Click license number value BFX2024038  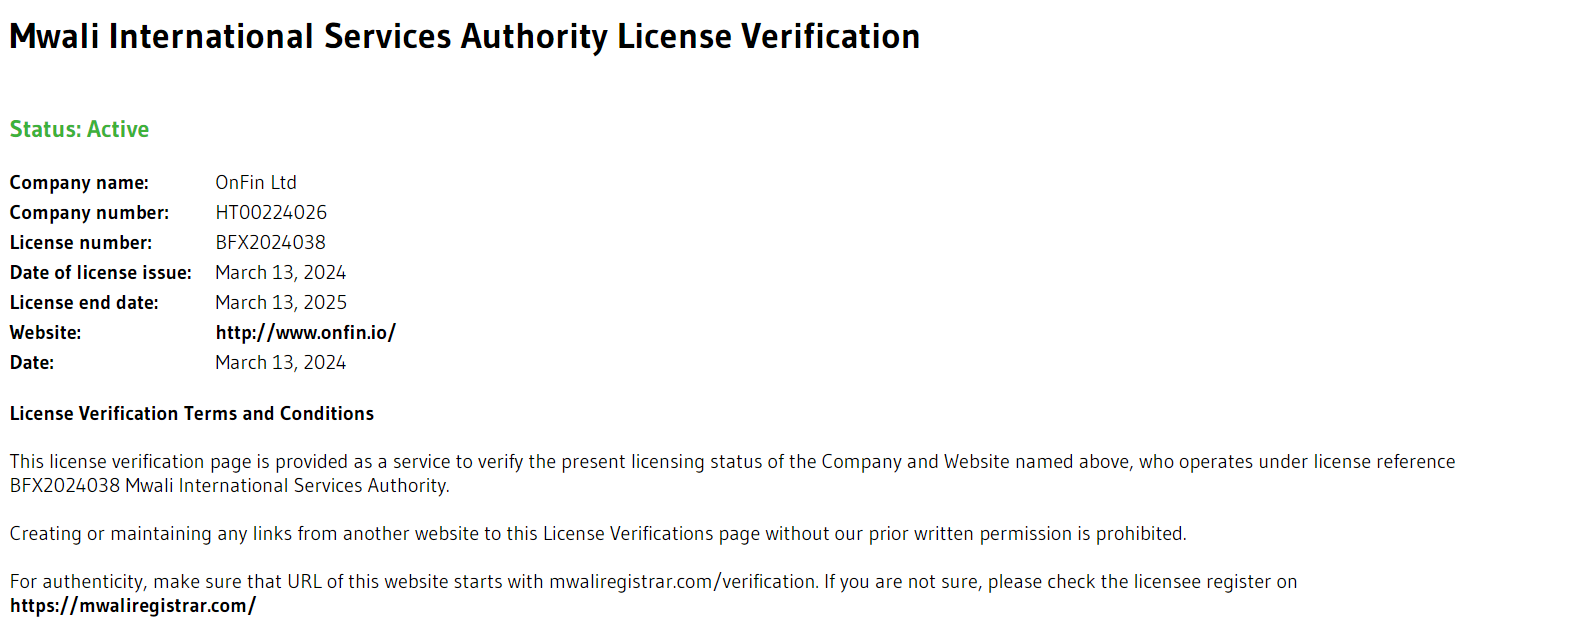pos(270,243)
